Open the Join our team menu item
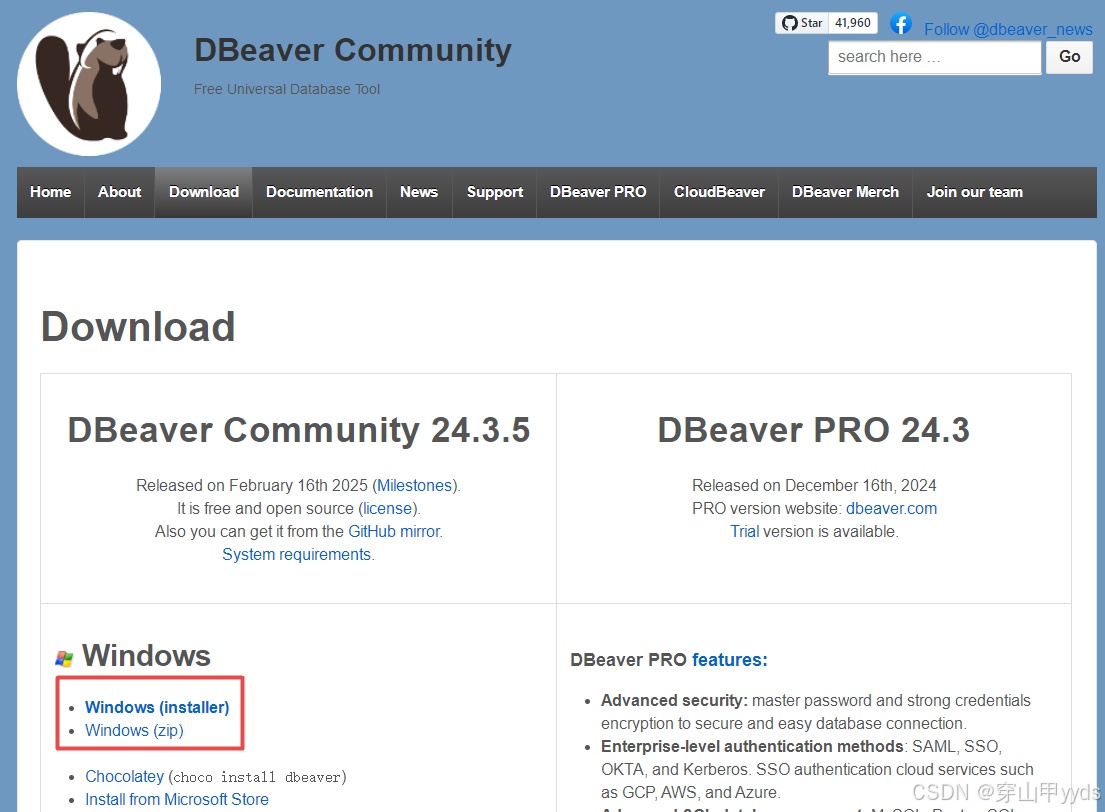 (974, 192)
